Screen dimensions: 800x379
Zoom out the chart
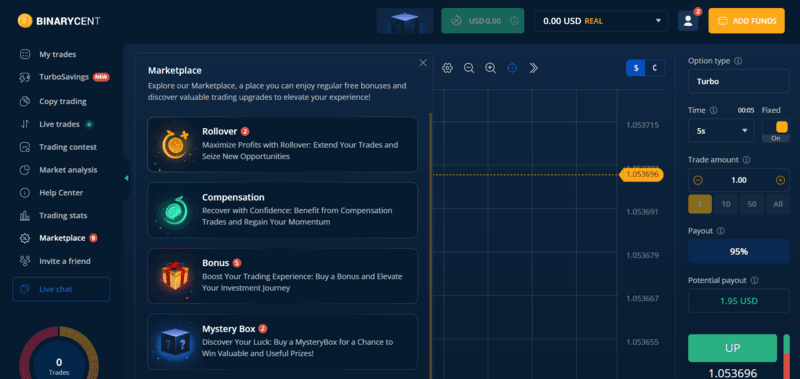click(x=469, y=68)
